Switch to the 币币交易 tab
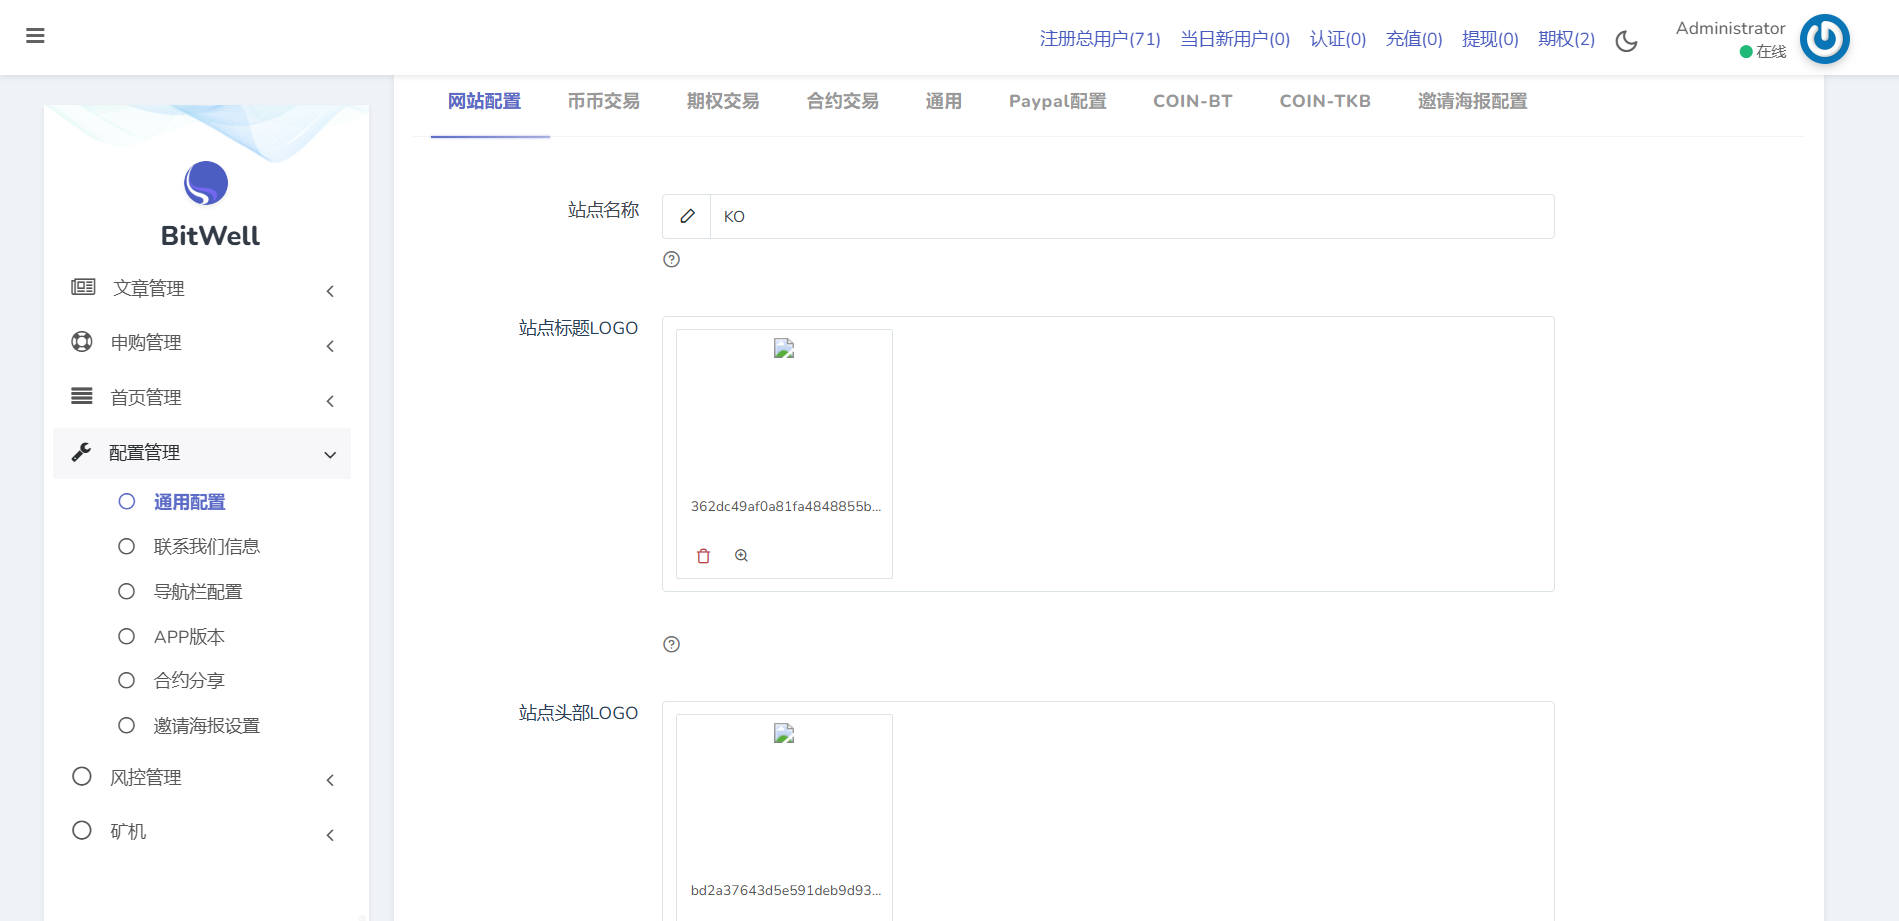This screenshot has height=921, width=1899. coord(603,101)
